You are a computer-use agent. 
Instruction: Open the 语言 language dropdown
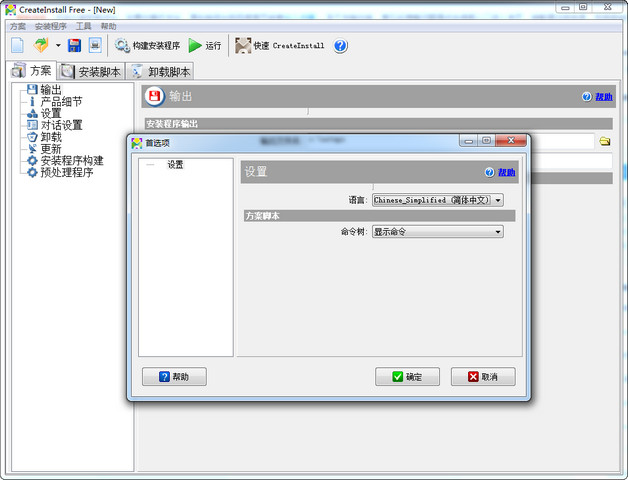pyautogui.click(x=438, y=200)
